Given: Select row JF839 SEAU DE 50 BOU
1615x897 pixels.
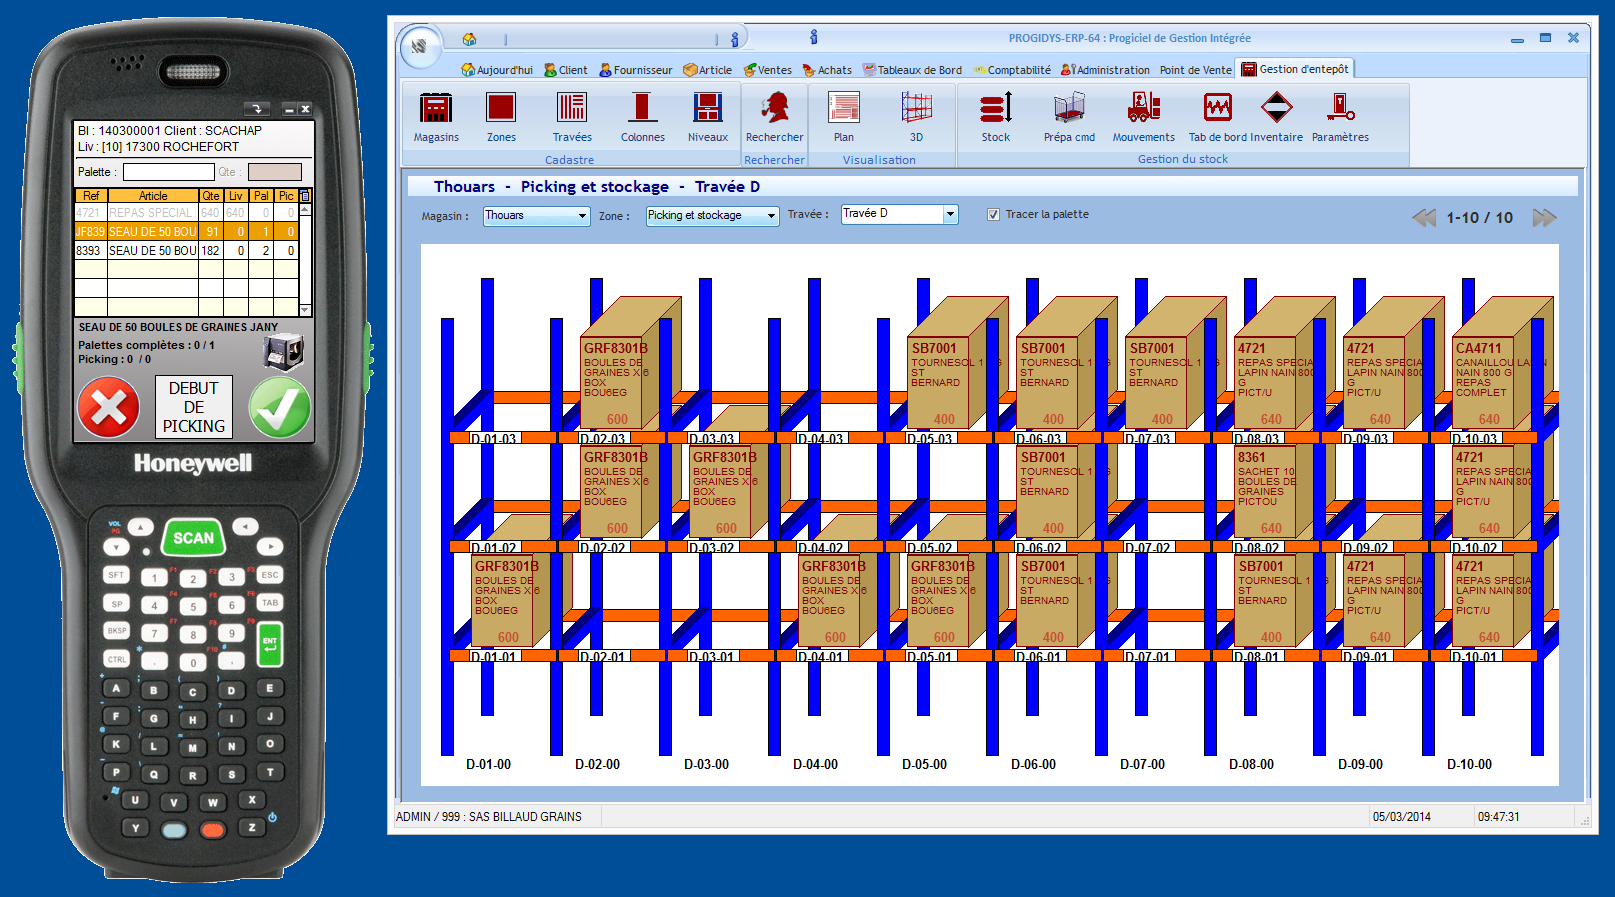Looking at the screenshot, I should point(186,231).
